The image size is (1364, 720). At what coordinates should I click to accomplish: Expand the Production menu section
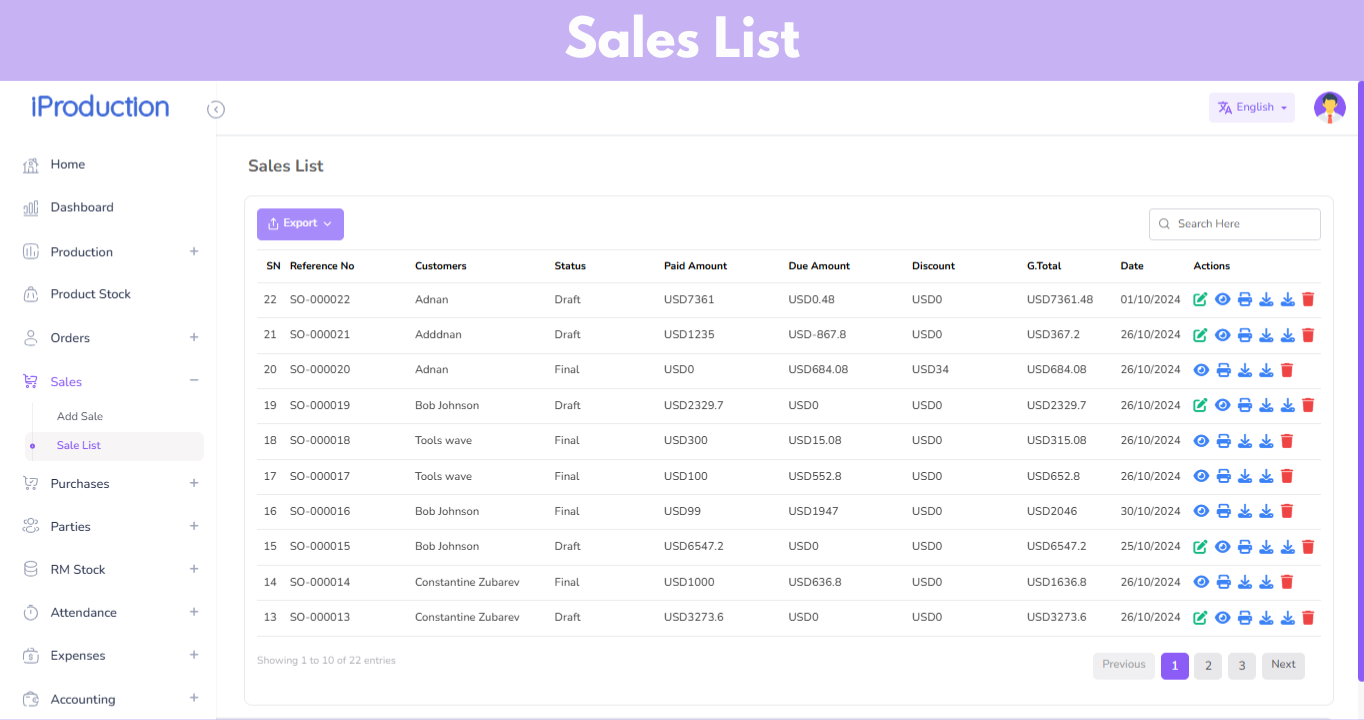pyautogui.click(x=194, y=252)
